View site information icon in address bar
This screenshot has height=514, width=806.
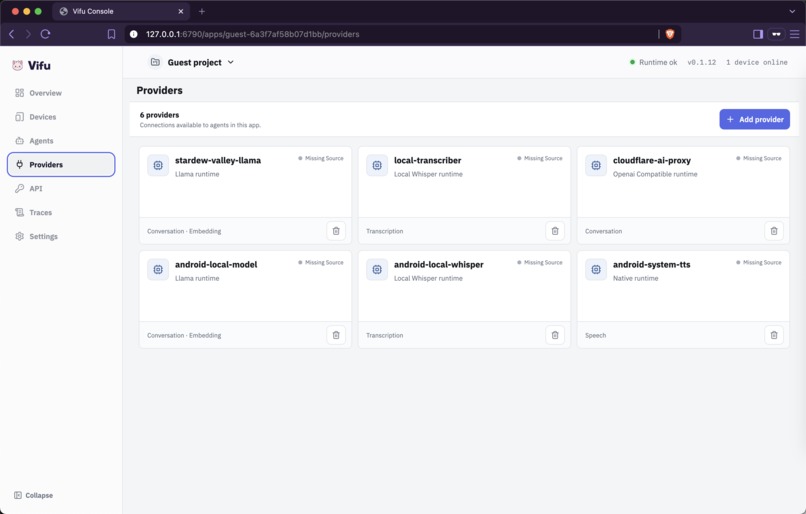click(134, 34)
